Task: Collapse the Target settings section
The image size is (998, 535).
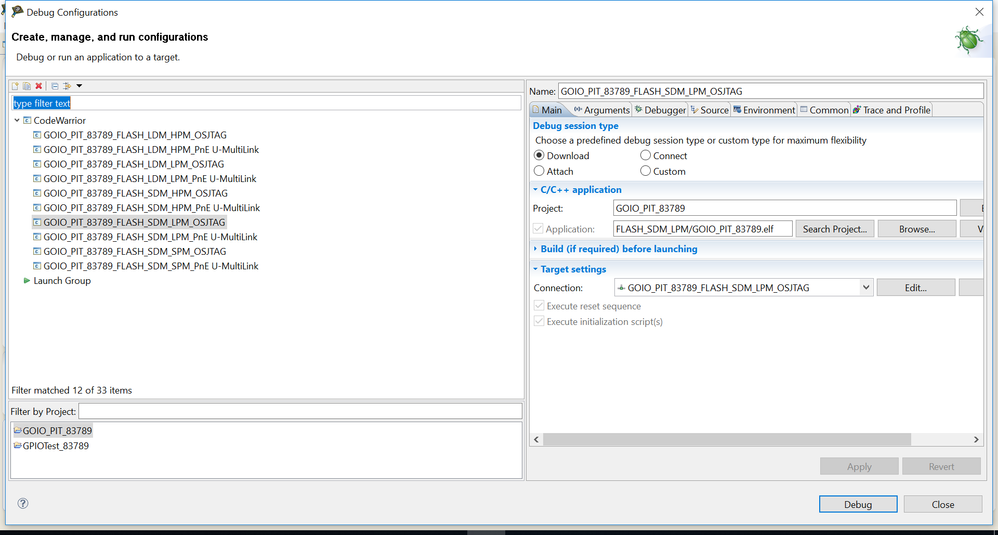Action: tap(535, 269)
